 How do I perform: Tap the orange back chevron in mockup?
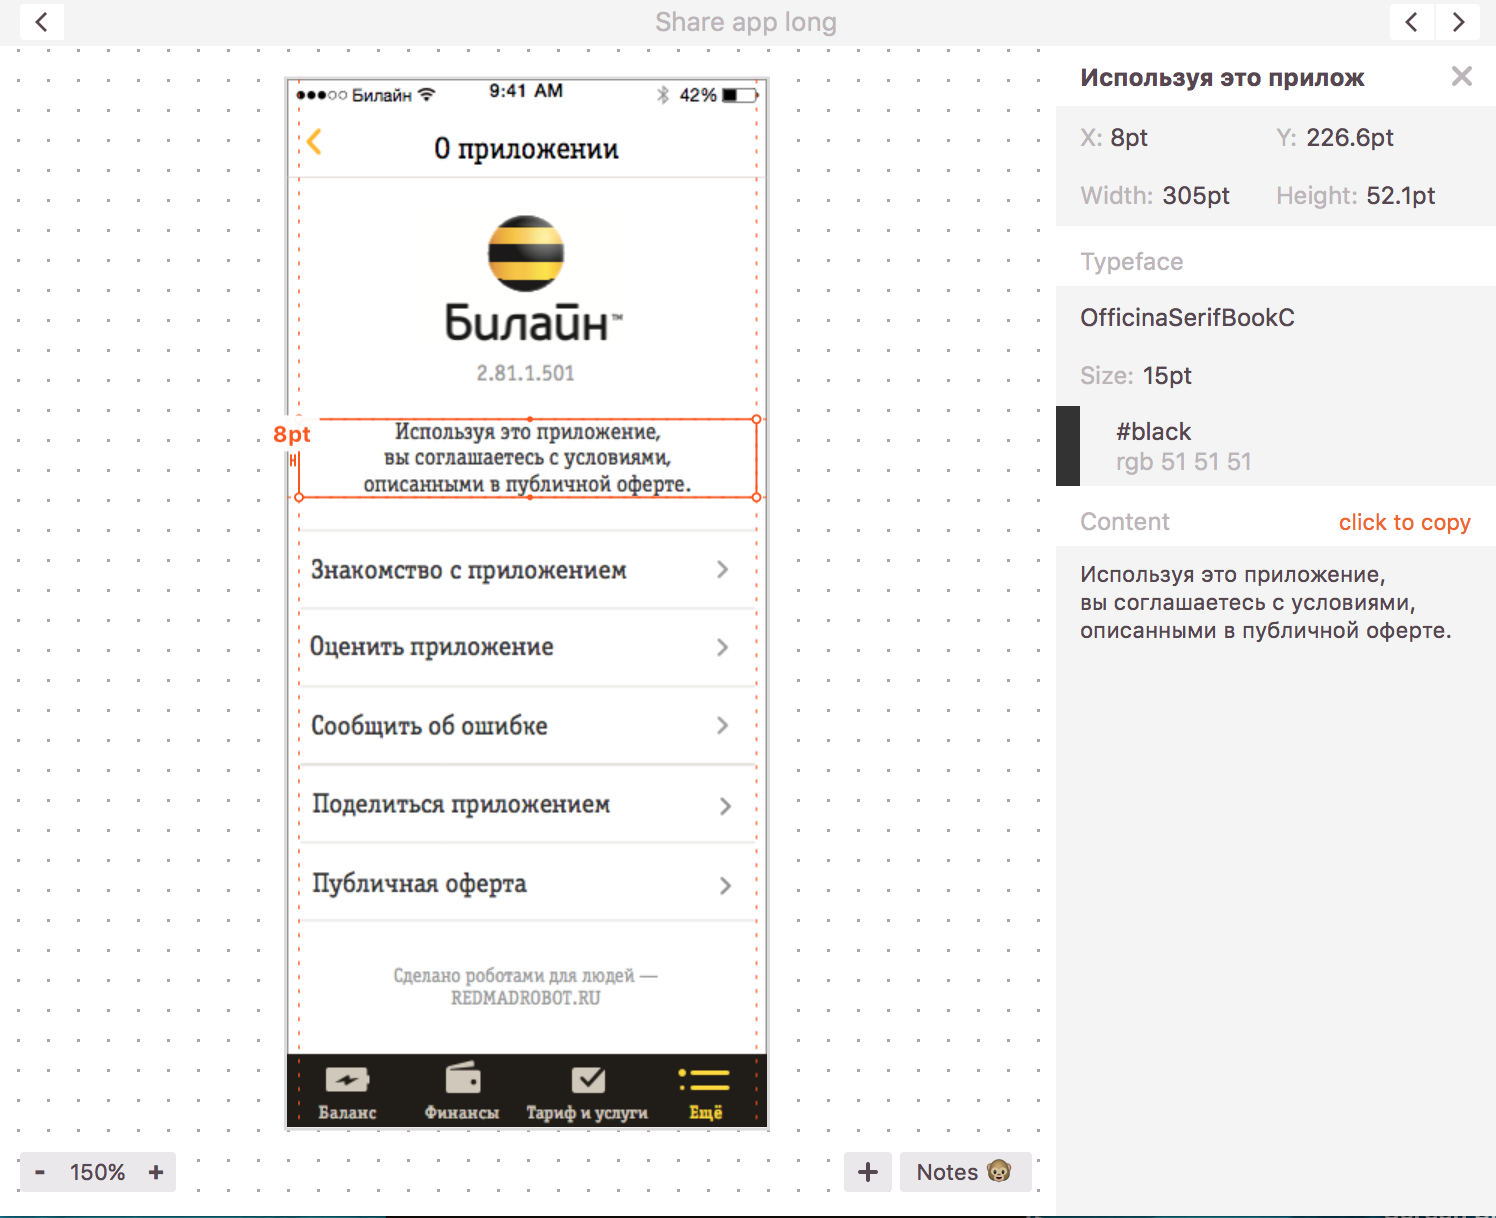click(314, 142)
